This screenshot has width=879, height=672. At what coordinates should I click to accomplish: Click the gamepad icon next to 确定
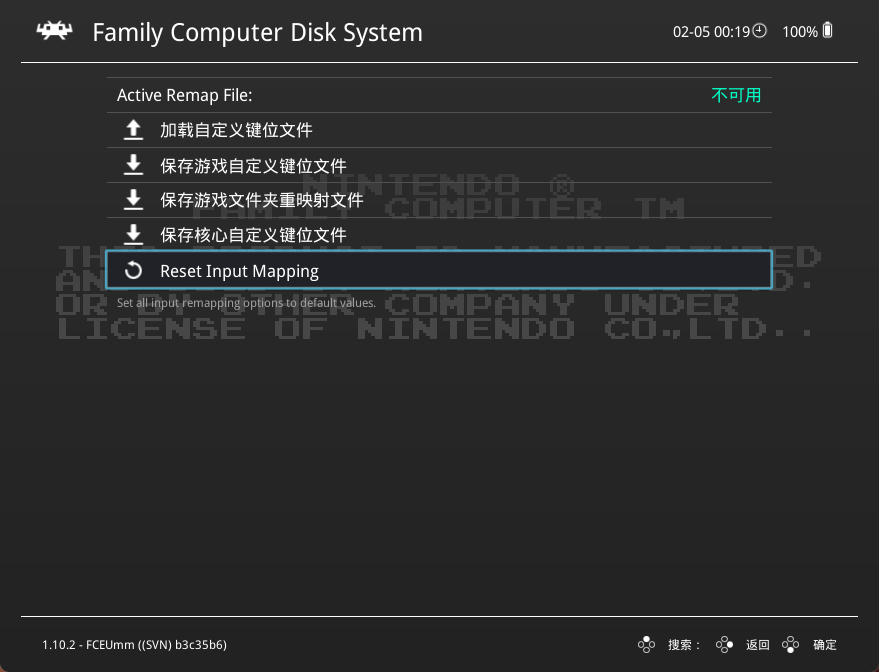pos(790,645)
